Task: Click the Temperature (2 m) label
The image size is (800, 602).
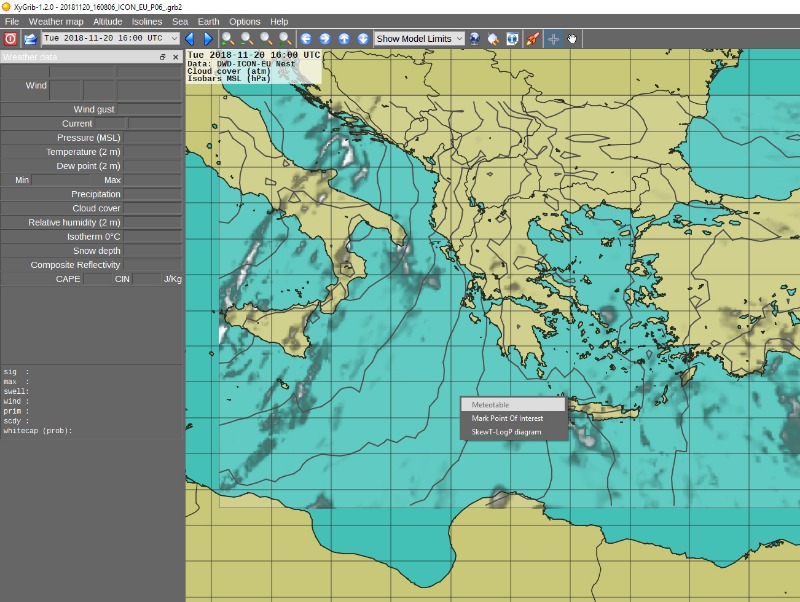Action: click(83, 152)
